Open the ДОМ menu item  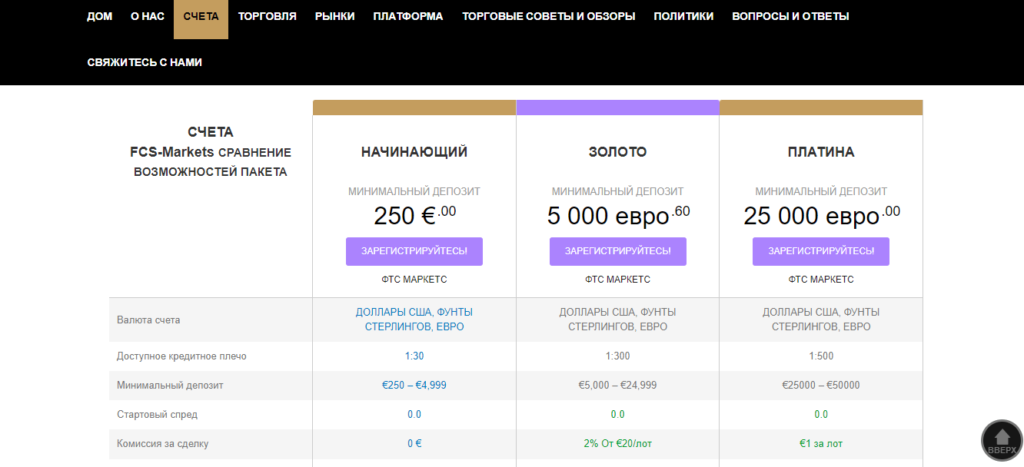click(x=100, y=16)
